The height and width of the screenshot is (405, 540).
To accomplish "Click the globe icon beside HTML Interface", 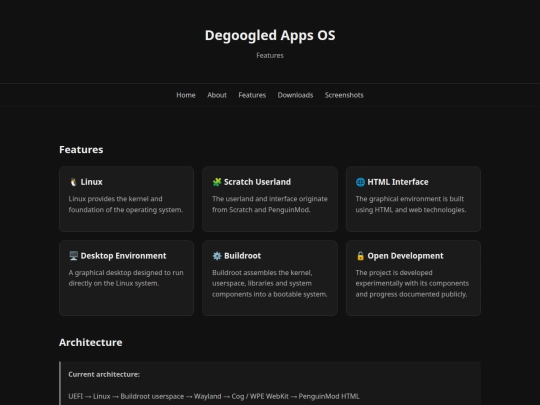I will point(360,182).
